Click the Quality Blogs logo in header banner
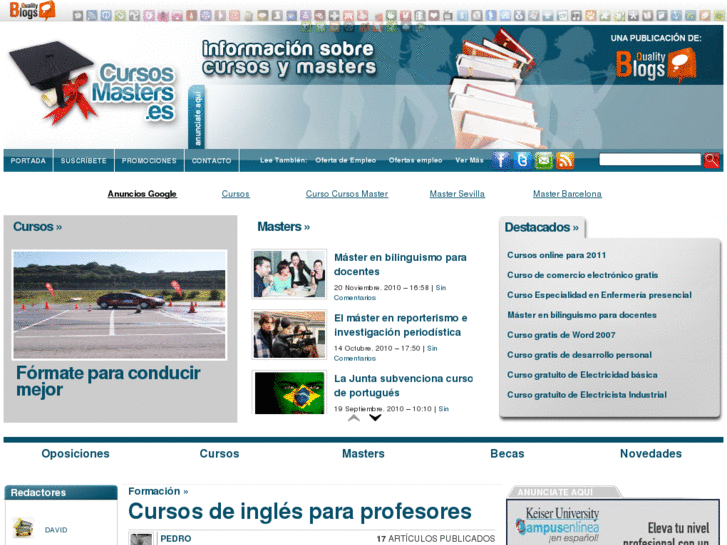Screen dimensions: 727x545 (656, 65)
